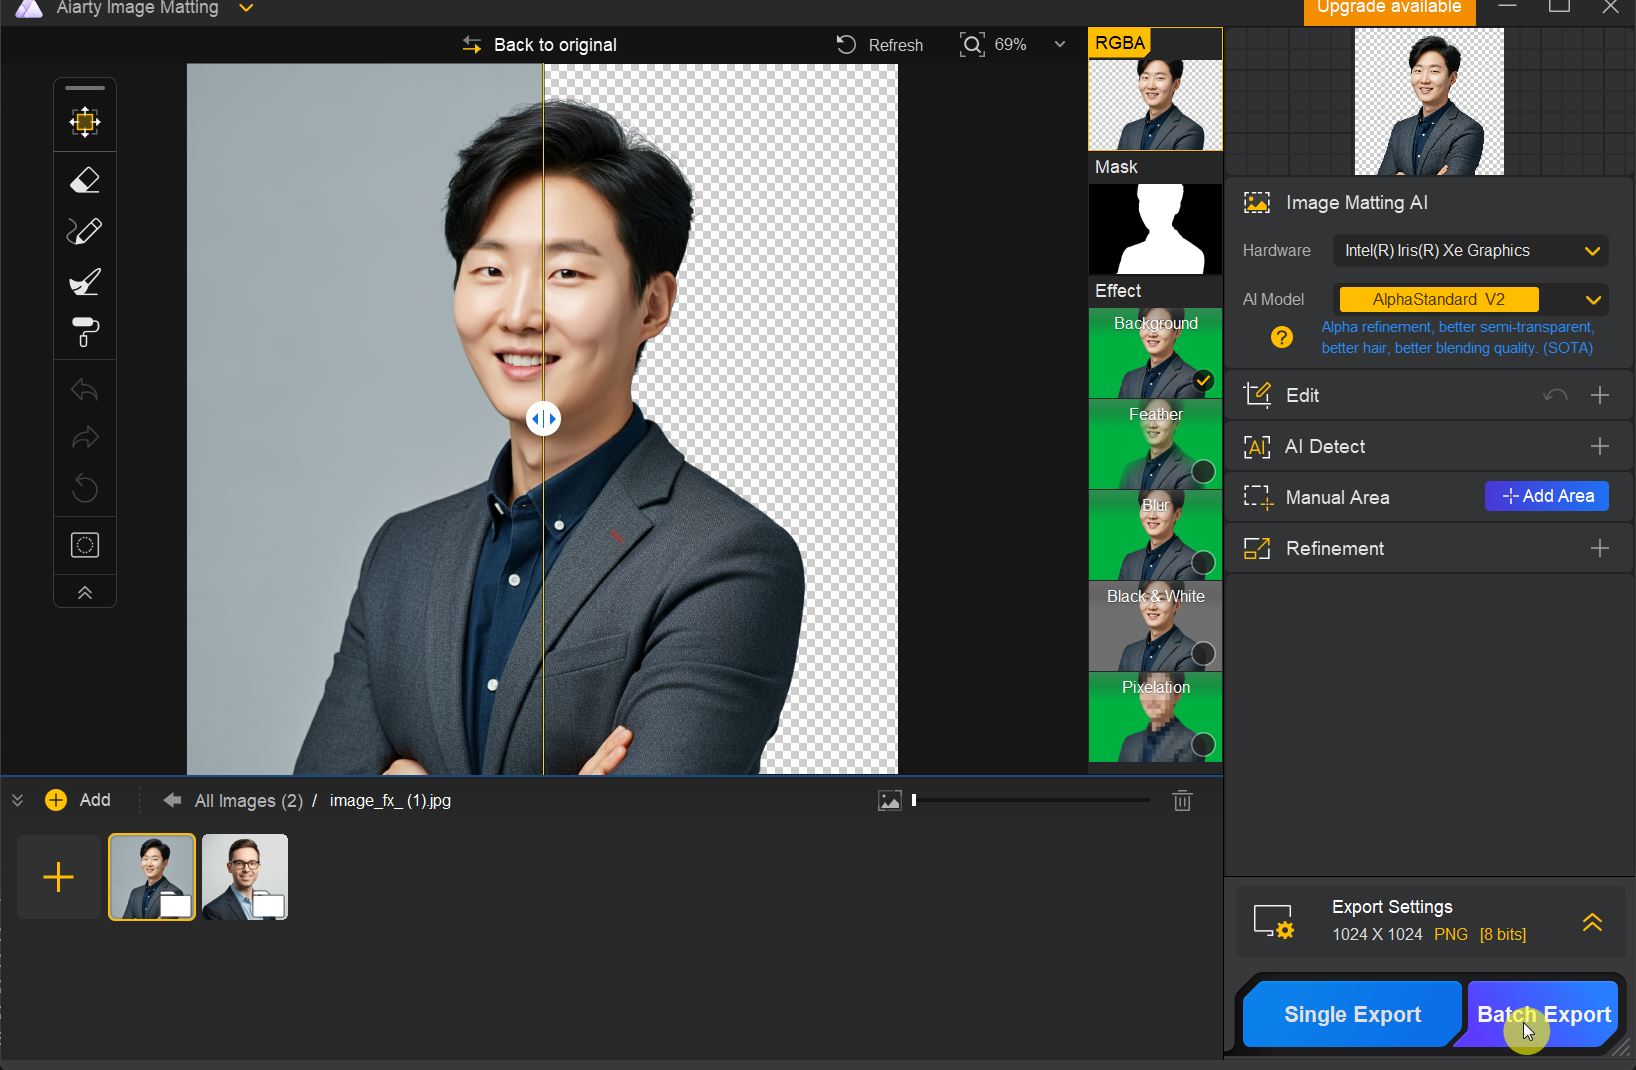Open the AI Model AlphaStandard V2 dropdown
The image size is (1636, 1070).
point(1470,299)
